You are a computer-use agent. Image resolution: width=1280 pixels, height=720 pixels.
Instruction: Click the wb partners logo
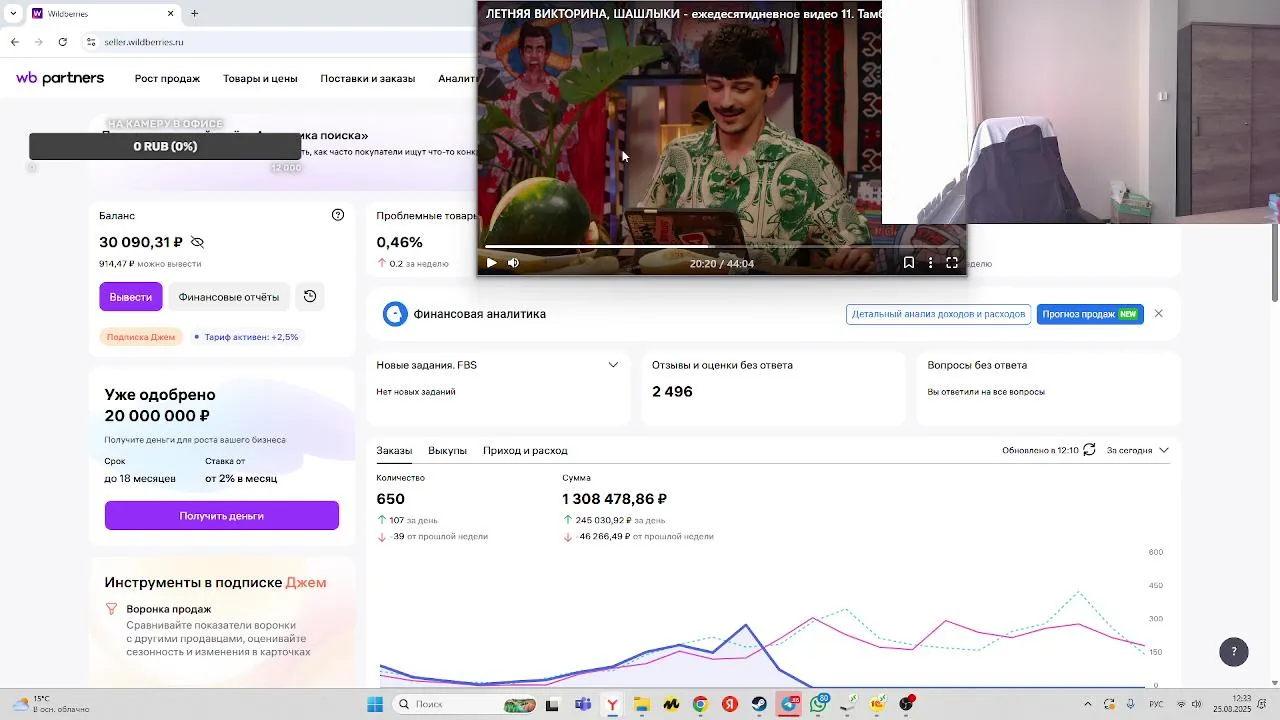[60, 78]
